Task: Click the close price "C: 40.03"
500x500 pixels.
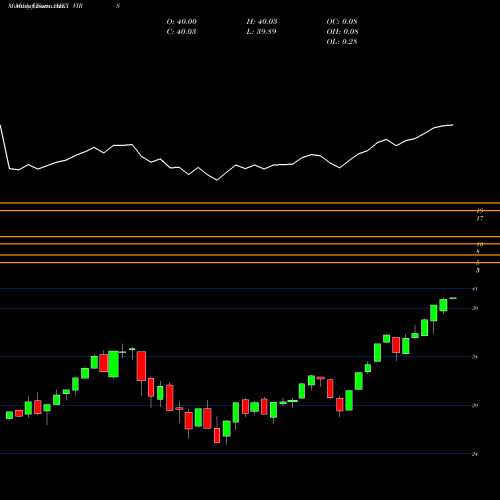Action: pos(181,32)
